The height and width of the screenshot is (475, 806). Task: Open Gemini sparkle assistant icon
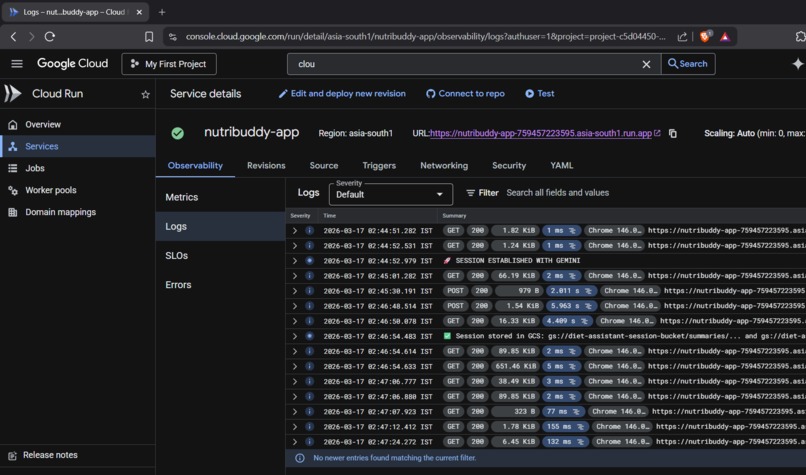coord(797,64)
